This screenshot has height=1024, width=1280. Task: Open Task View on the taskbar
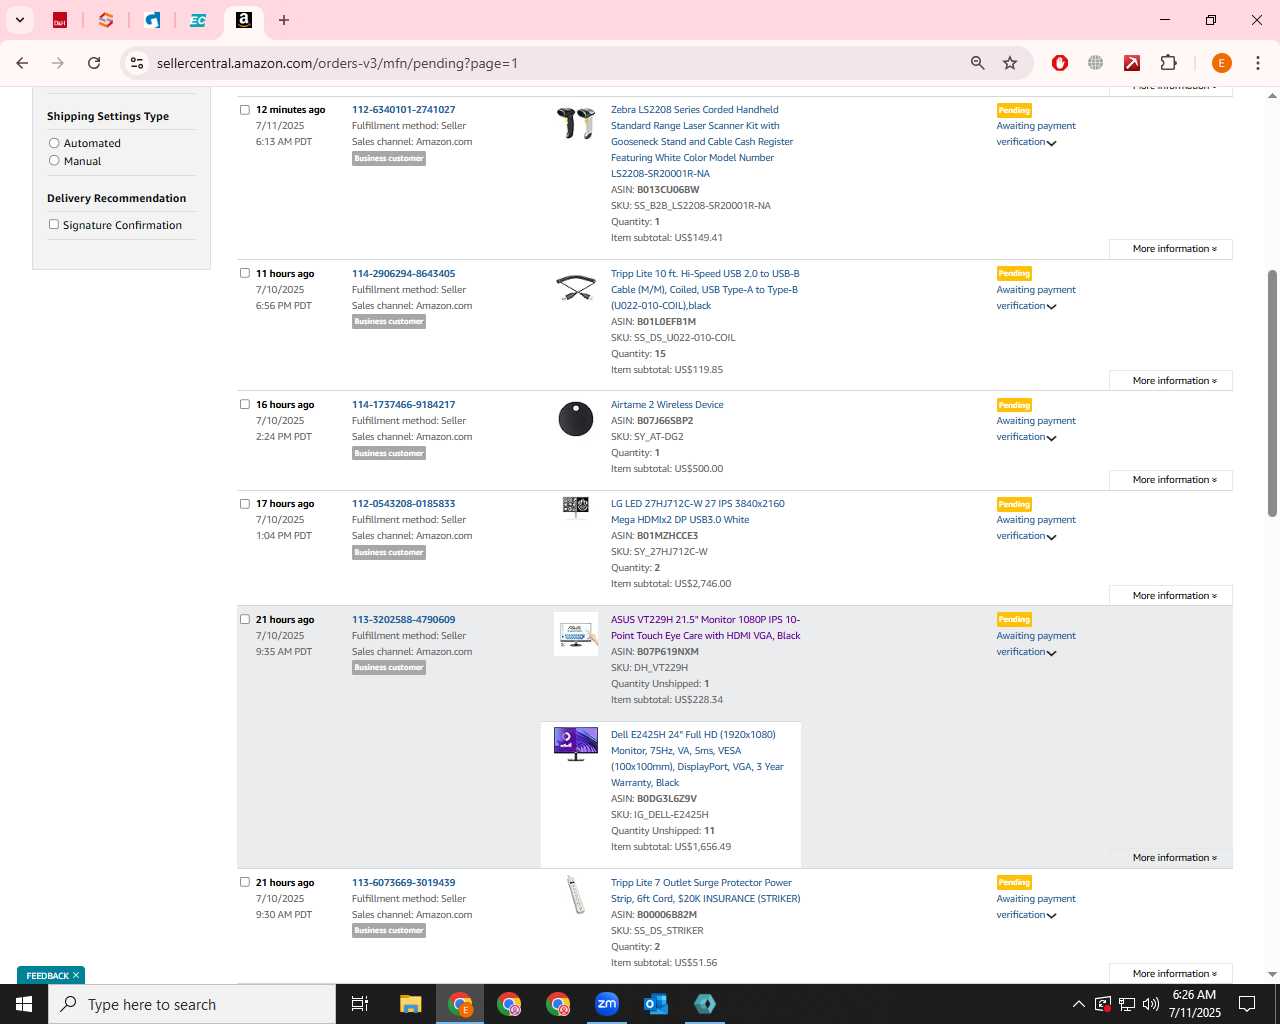click(360, 1004)
